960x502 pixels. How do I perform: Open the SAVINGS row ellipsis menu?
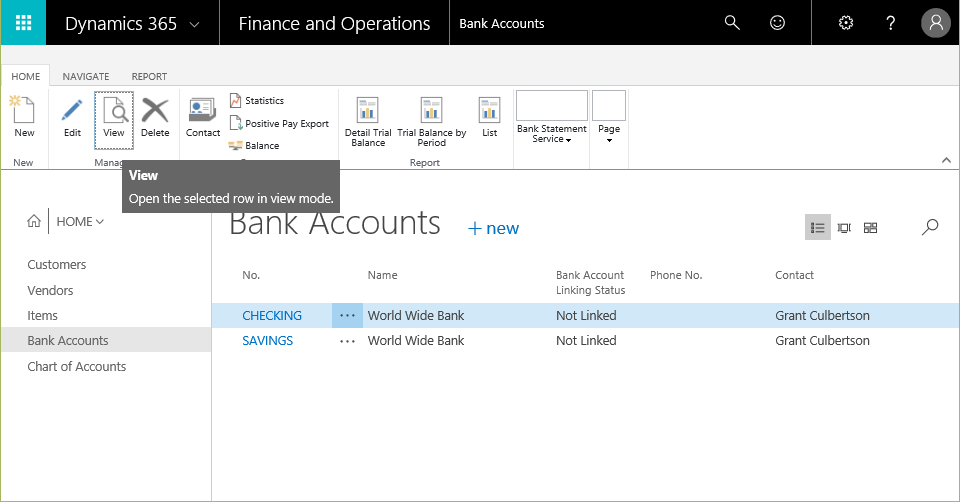point(347,341)
